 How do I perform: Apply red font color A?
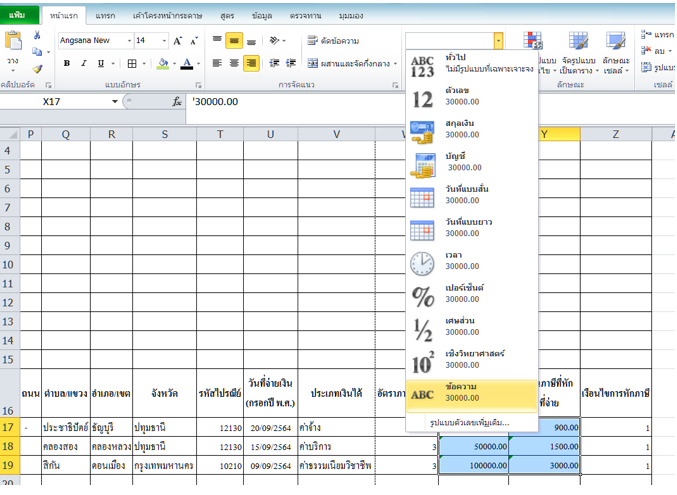(x=187, y=64)
